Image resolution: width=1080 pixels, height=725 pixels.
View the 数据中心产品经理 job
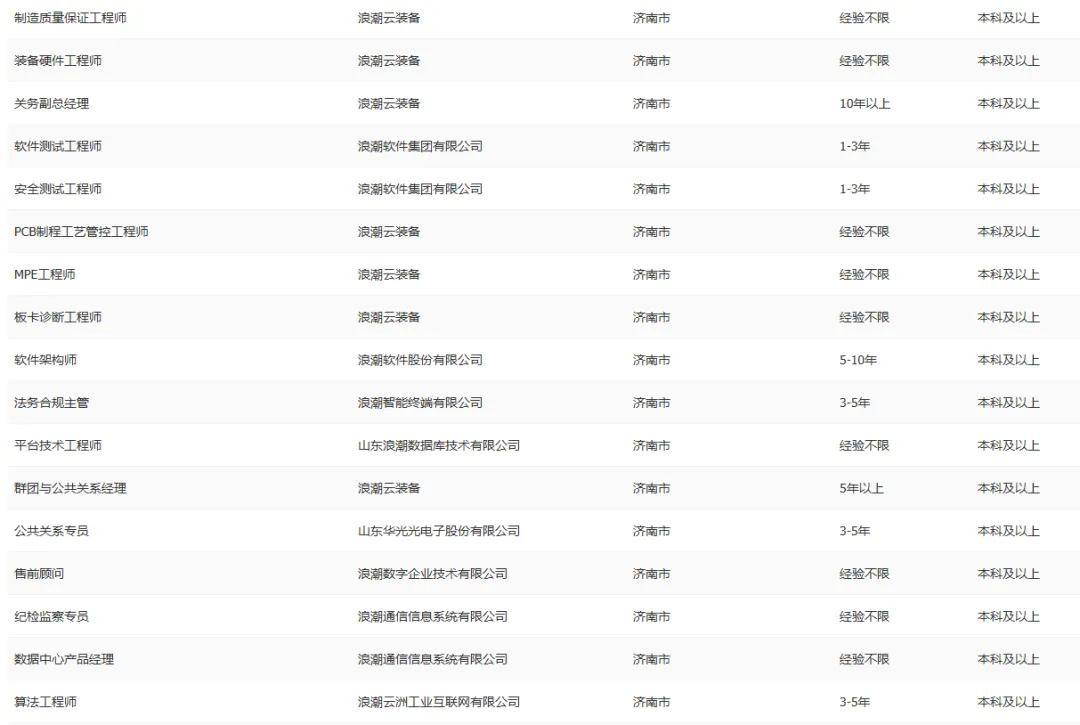click(x=64, y=659)
